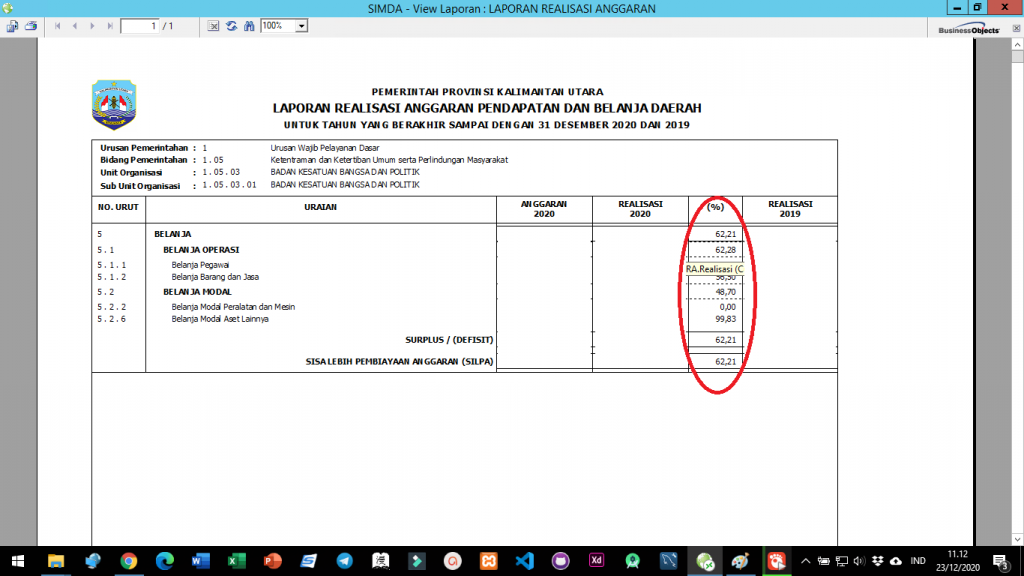Close the SIMDA report window

[1001, 8]
